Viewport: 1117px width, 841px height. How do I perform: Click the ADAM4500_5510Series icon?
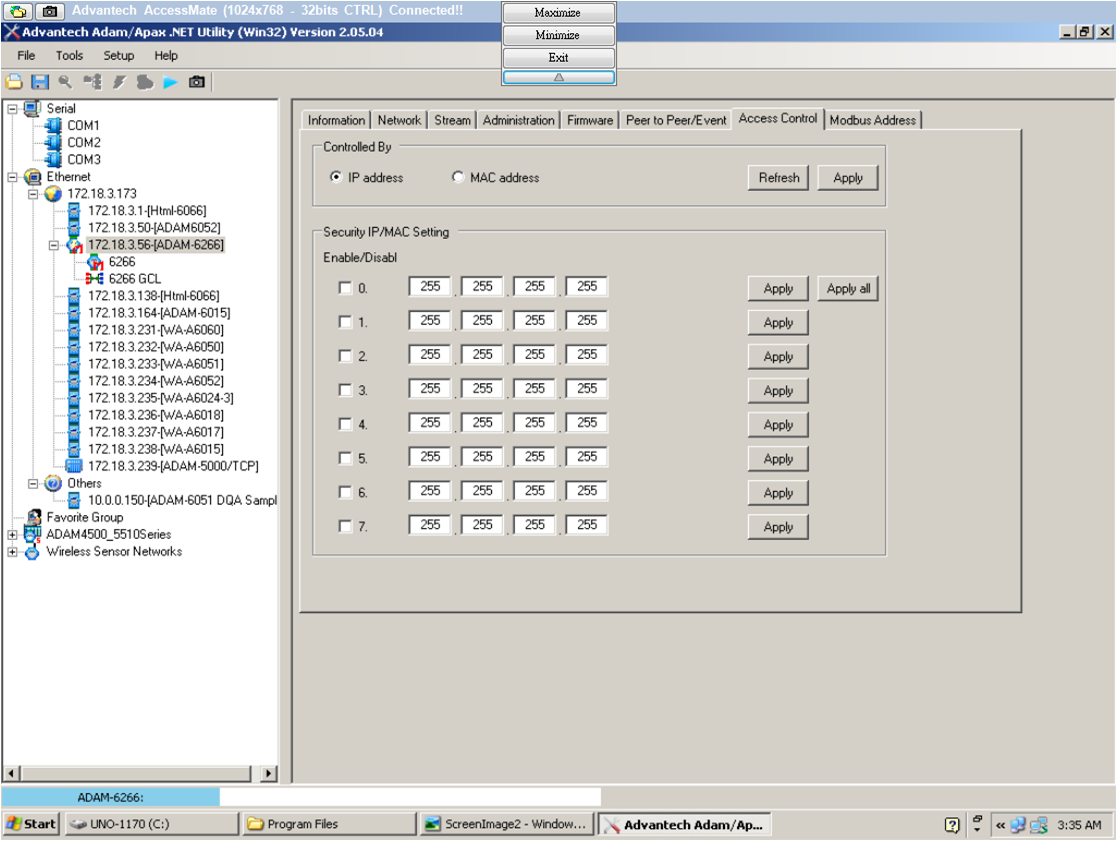tap(33, 534)
